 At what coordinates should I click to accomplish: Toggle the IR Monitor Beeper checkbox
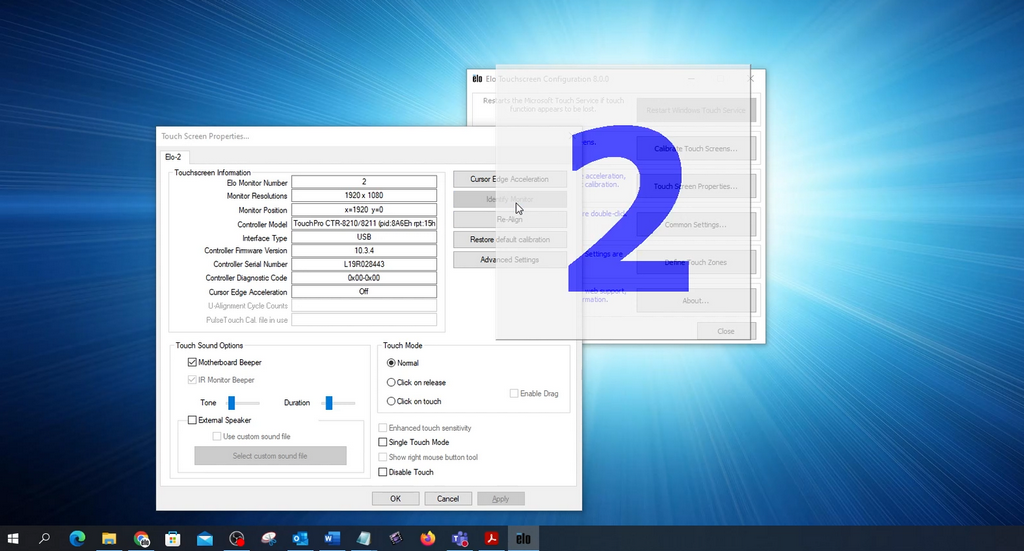192,379
